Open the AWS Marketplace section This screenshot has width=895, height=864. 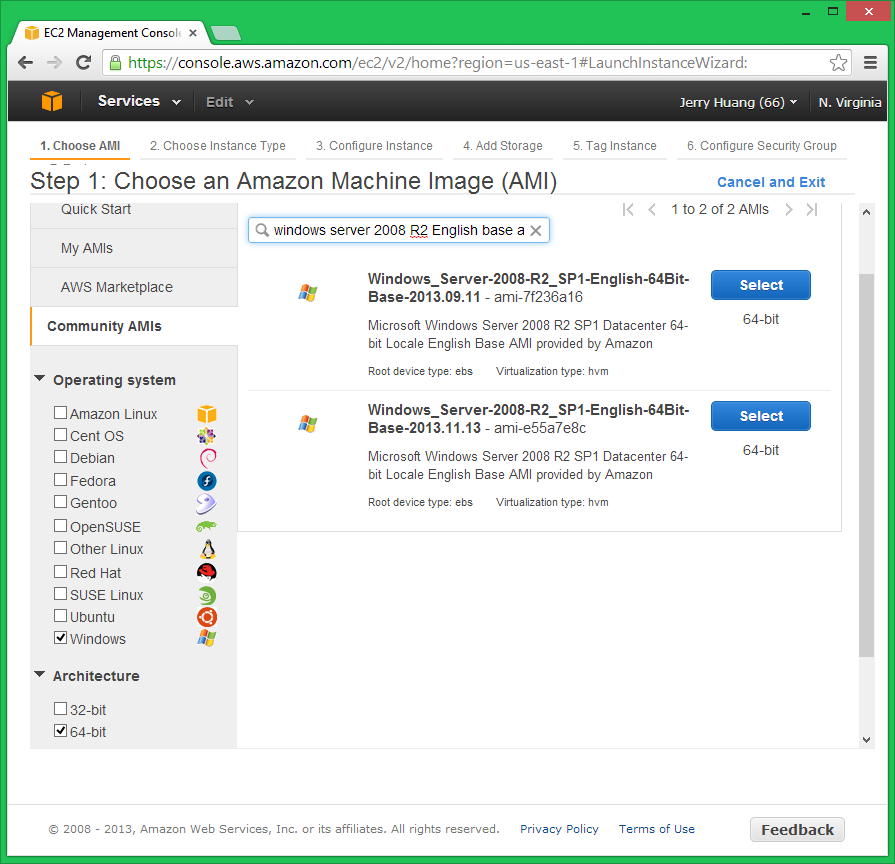[x=134, y=287]
